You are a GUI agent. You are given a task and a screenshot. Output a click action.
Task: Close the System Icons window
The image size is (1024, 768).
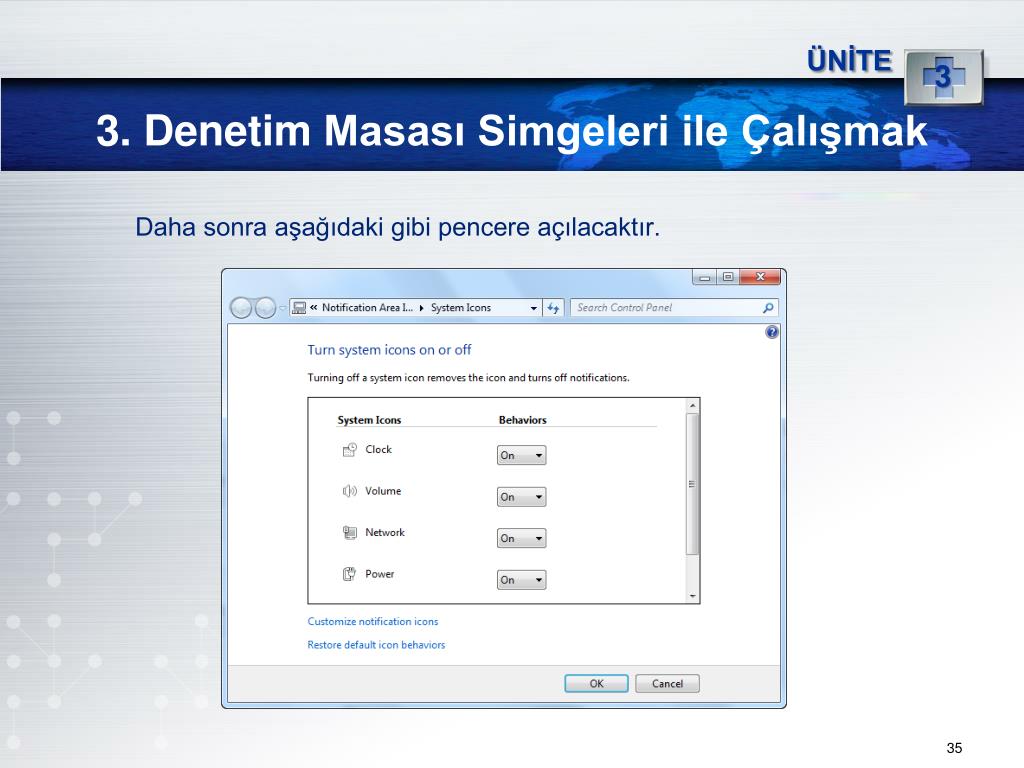(760, 278)
